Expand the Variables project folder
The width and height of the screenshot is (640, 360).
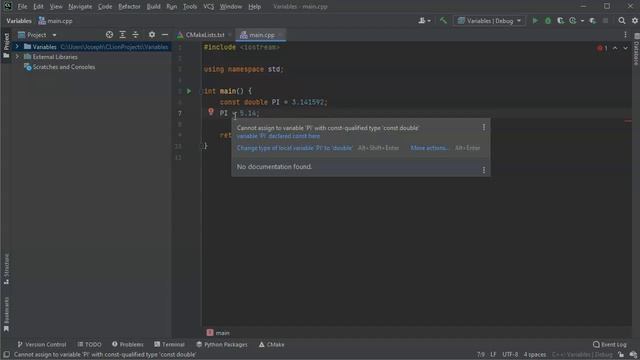17,47
